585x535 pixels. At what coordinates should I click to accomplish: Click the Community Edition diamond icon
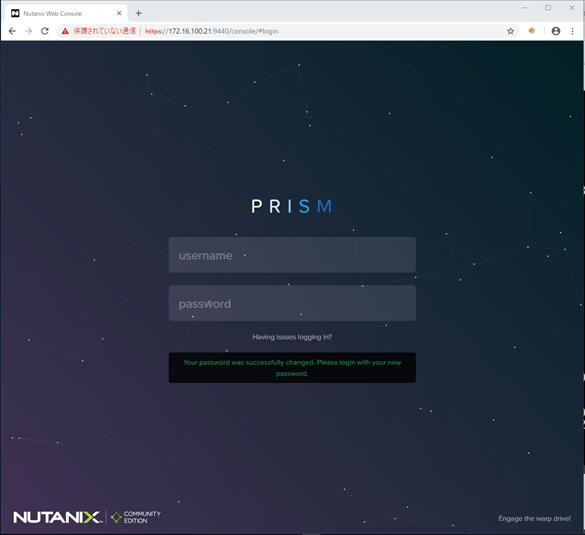click(x=116, y=517)
